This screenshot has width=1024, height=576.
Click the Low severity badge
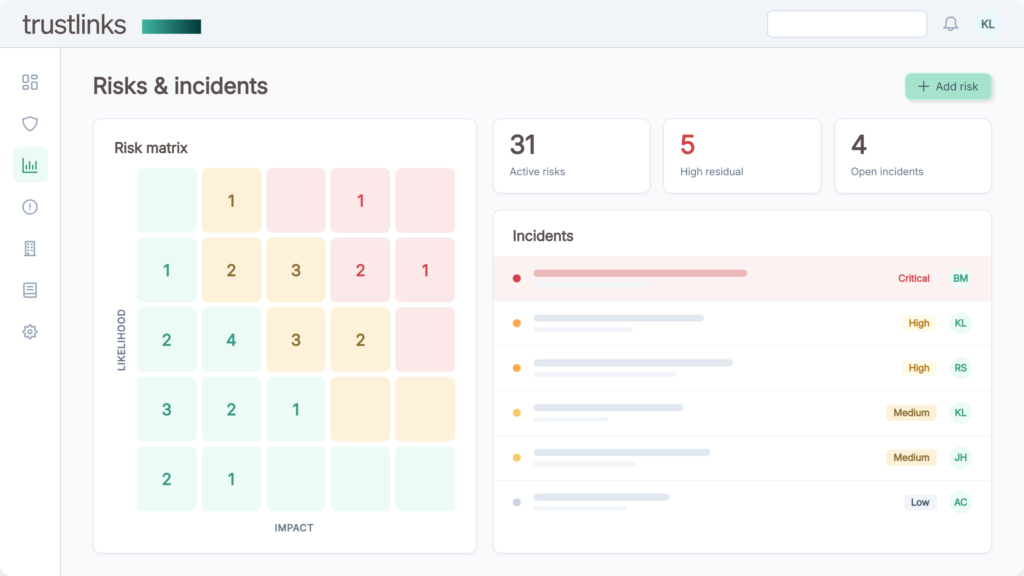pos(920,502)
